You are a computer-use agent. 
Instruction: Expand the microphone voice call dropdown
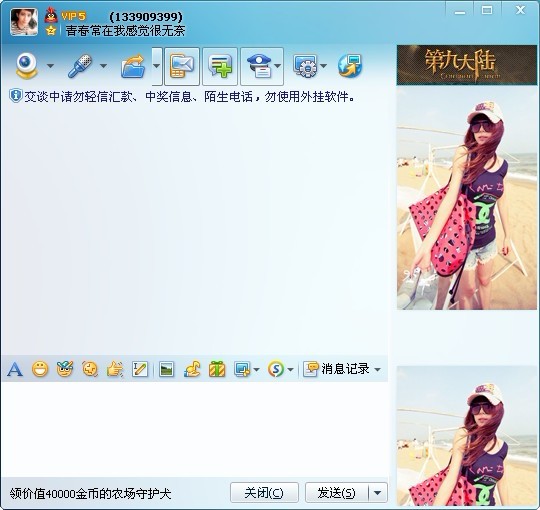point(103,65)
